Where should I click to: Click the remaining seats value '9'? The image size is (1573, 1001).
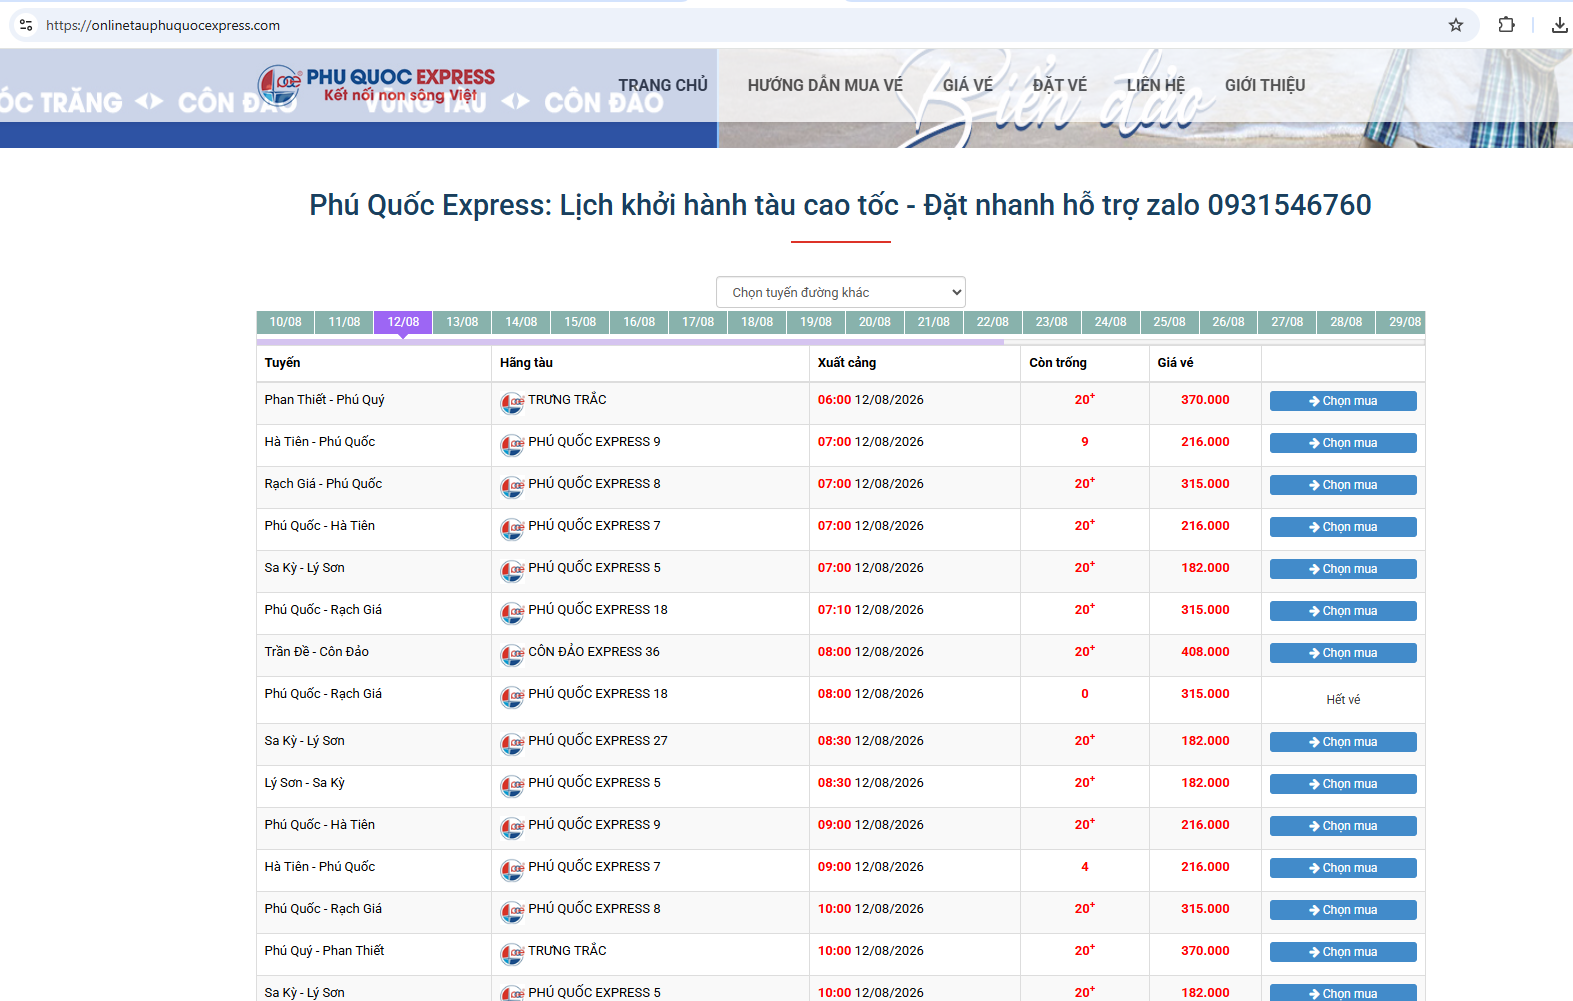[1085, 442]
